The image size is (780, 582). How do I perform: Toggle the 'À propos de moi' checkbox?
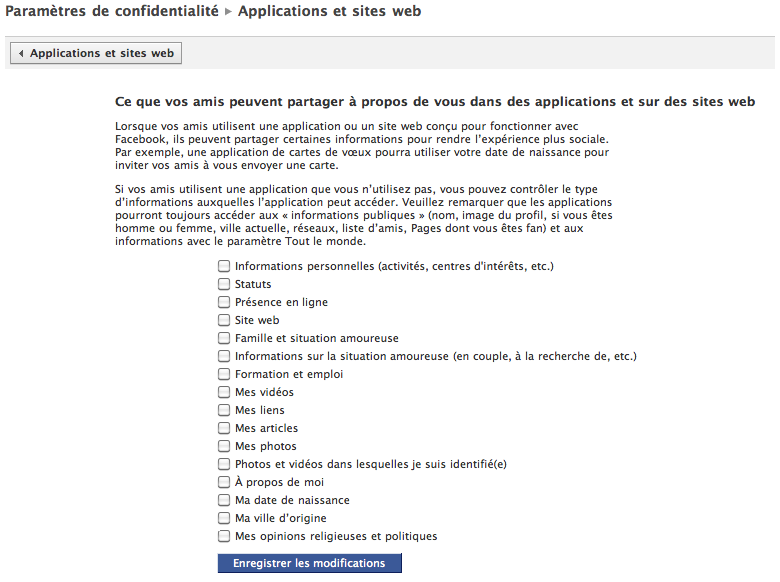(224, 482)
